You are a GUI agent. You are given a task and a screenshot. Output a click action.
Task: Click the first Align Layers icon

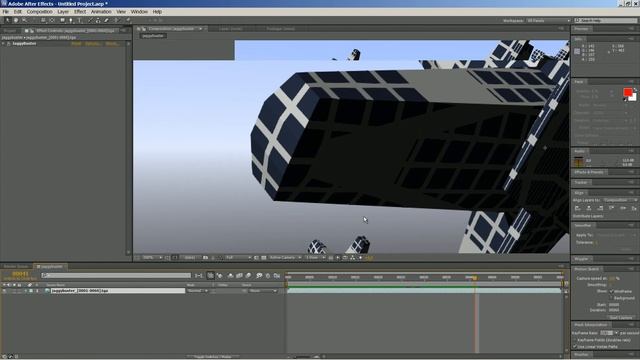(578, 208)
